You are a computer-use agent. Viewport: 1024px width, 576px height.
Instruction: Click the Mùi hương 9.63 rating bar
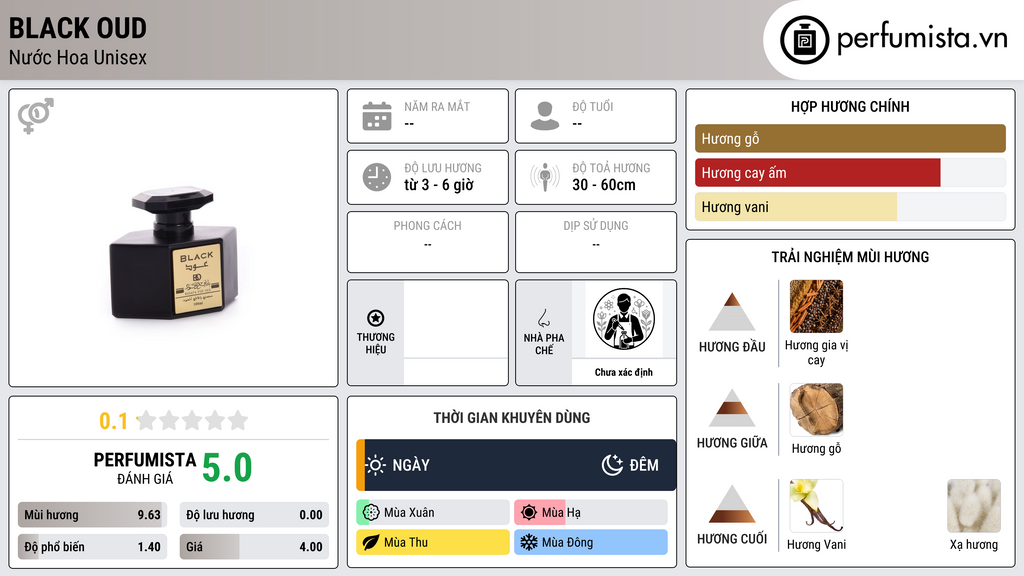[x=92, y=515]
